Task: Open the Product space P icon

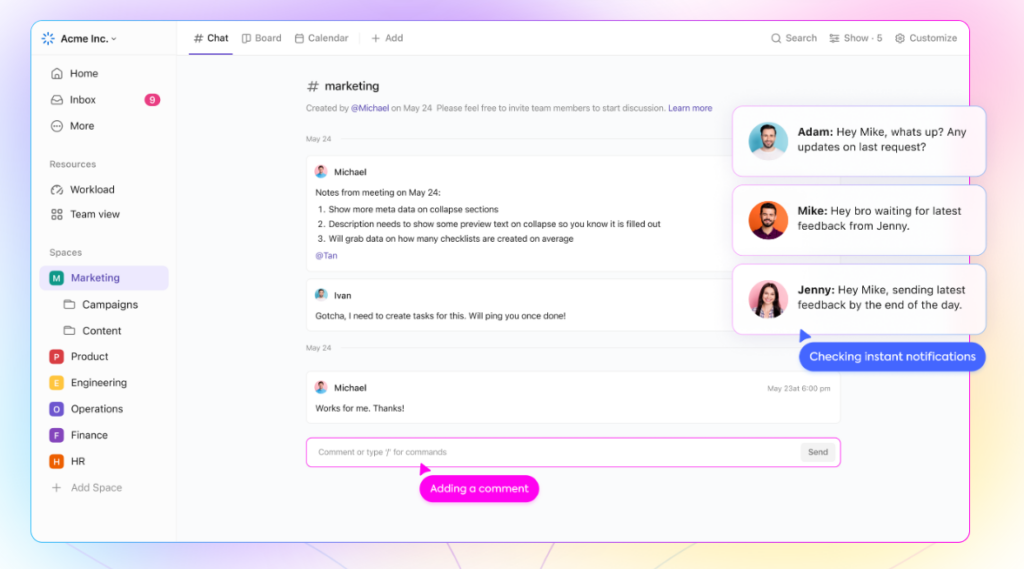Action: [57, 357]
